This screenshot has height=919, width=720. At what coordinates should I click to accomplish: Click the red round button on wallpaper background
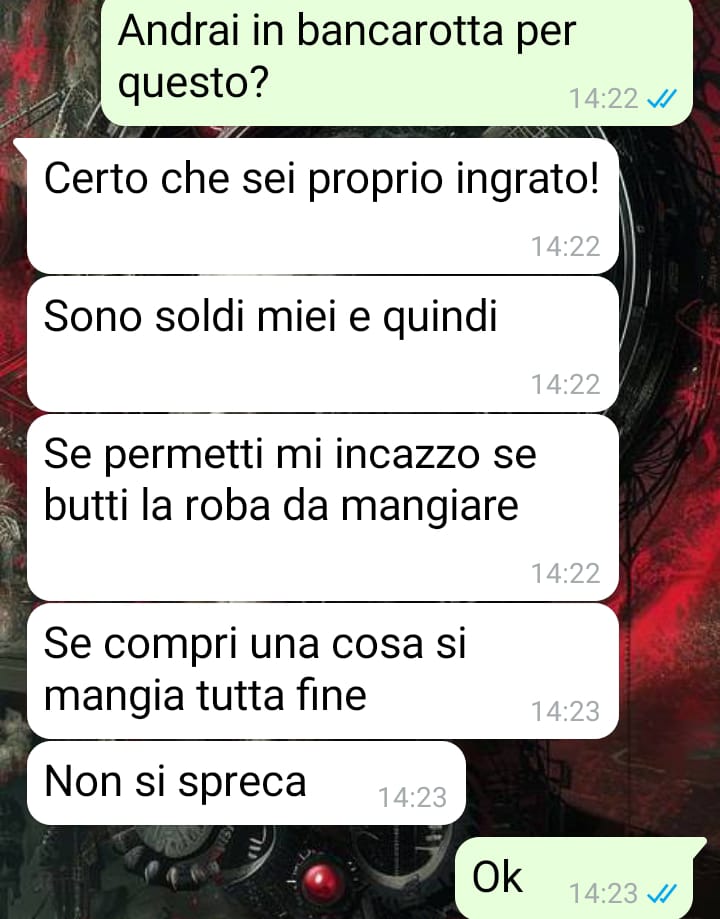coord(322,881)
